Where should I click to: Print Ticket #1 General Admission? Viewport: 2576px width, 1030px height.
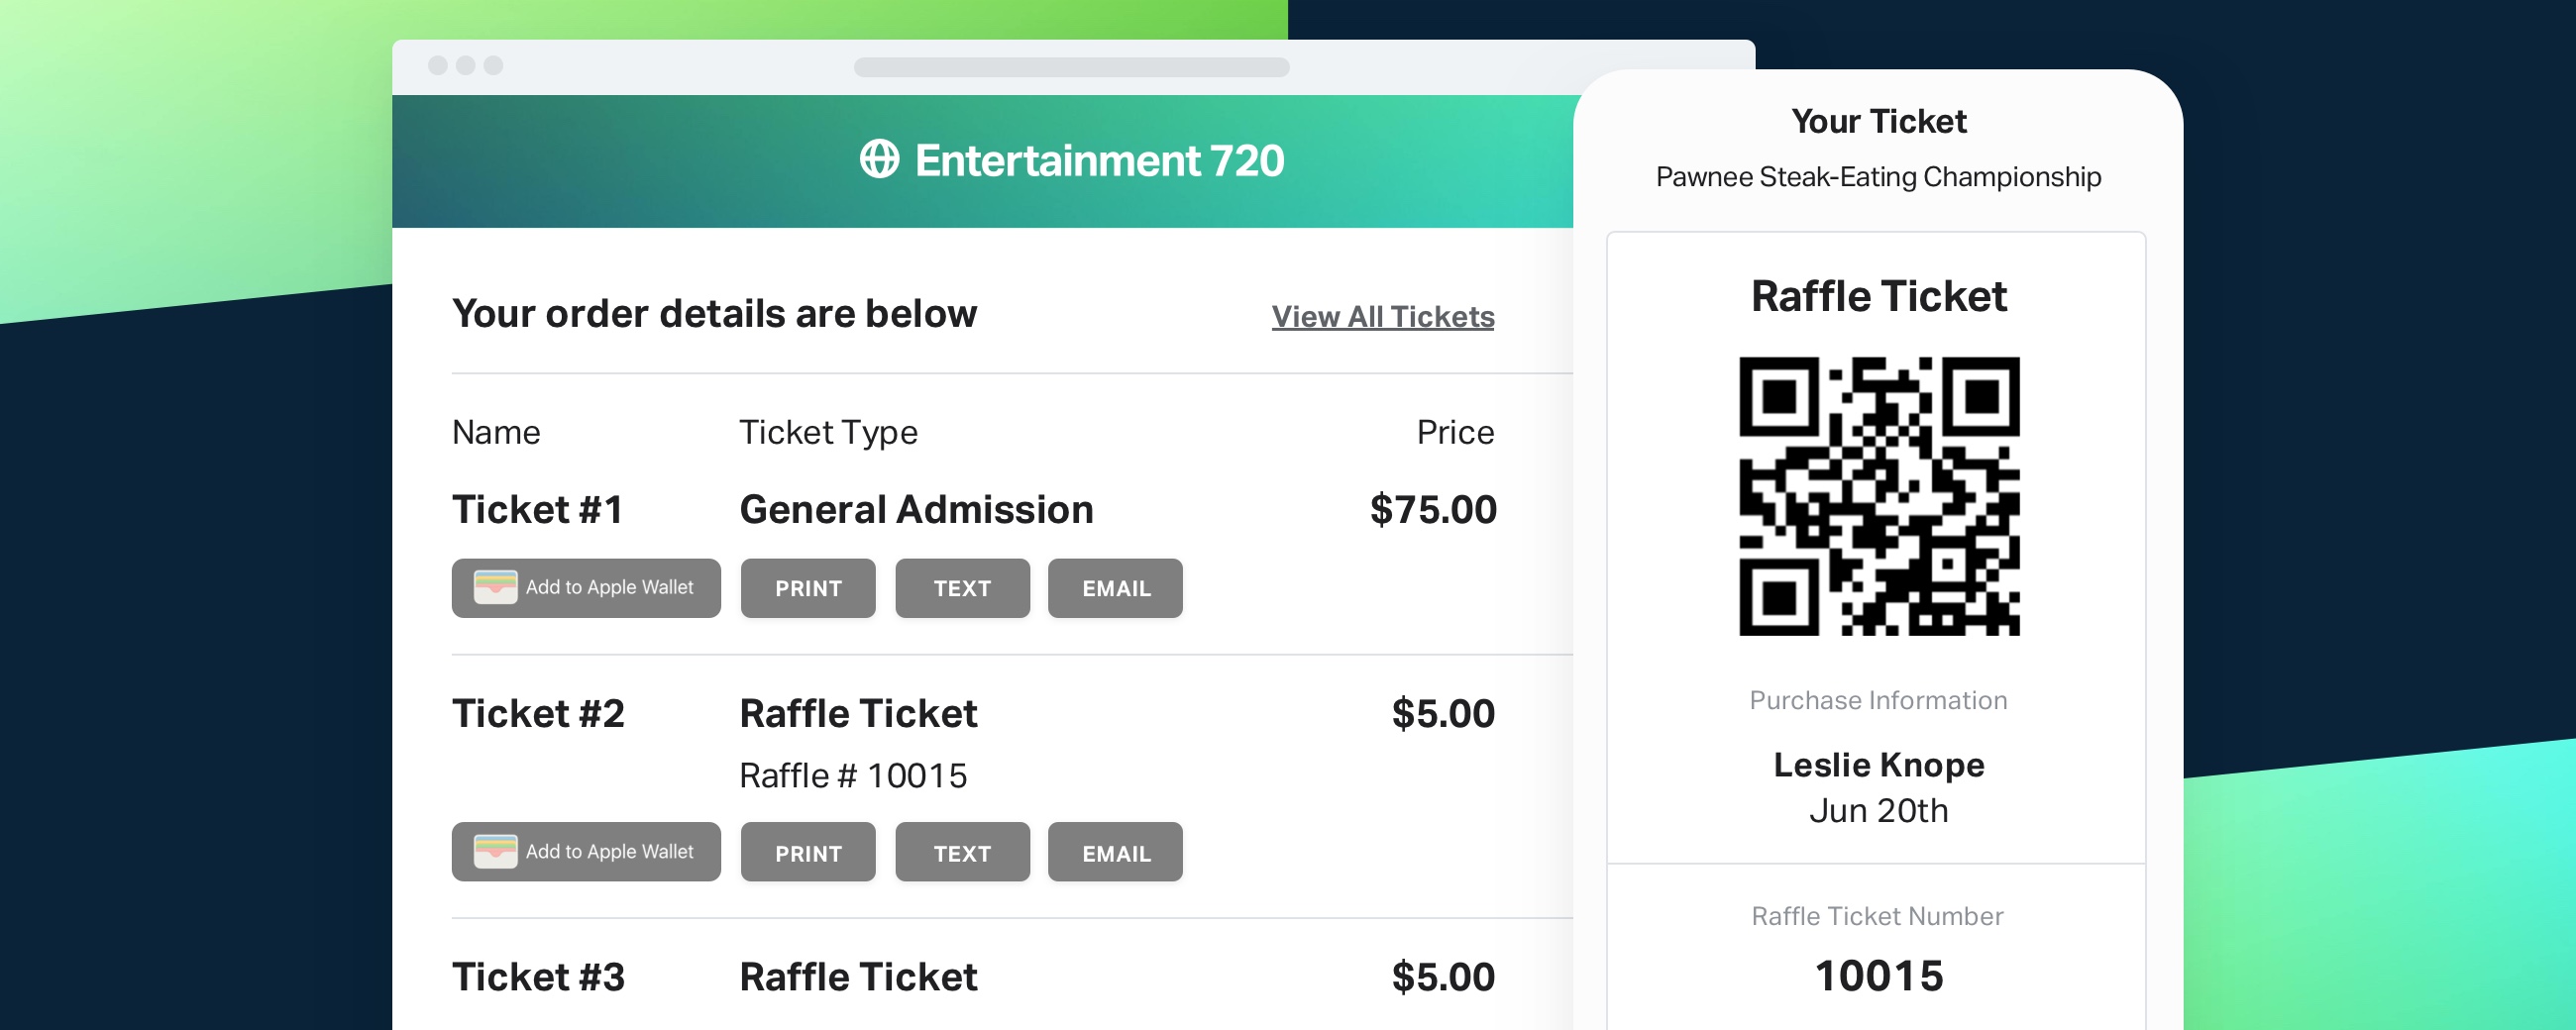tap(807, 588)
